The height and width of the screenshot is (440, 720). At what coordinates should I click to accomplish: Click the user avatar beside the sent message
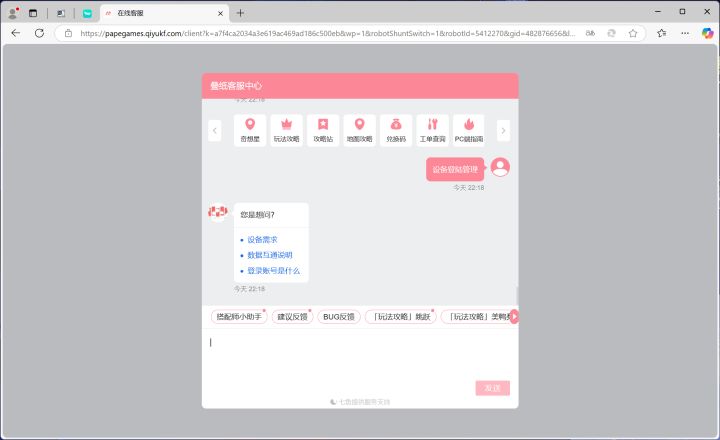coord(500,167)
